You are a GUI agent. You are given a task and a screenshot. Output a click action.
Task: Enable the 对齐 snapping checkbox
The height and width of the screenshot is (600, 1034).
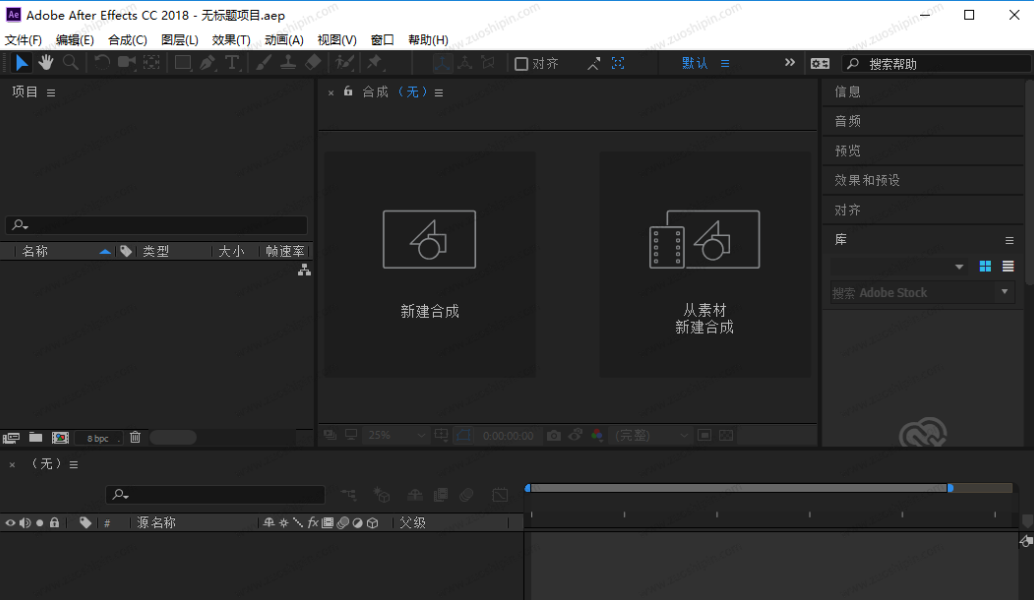pyautogui.click(x=521, y=63)
